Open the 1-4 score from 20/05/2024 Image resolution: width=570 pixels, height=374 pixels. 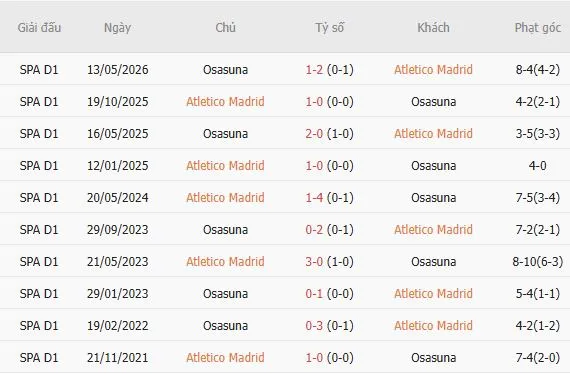pyautogui.click(x=314, y=197)
